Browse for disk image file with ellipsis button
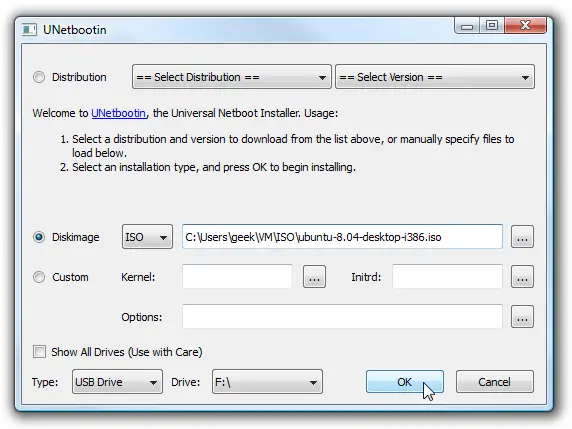Image resolution: width=572 pixels, height=429 pixels. coord(522,237)
